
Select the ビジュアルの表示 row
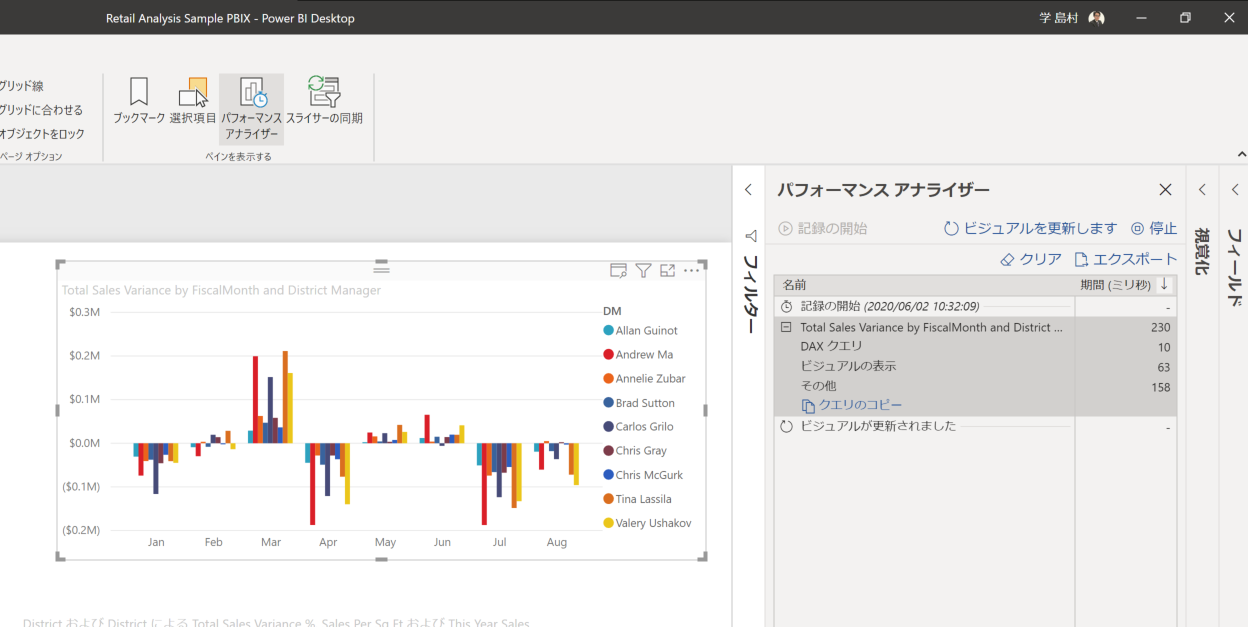(x=975, y=367)
